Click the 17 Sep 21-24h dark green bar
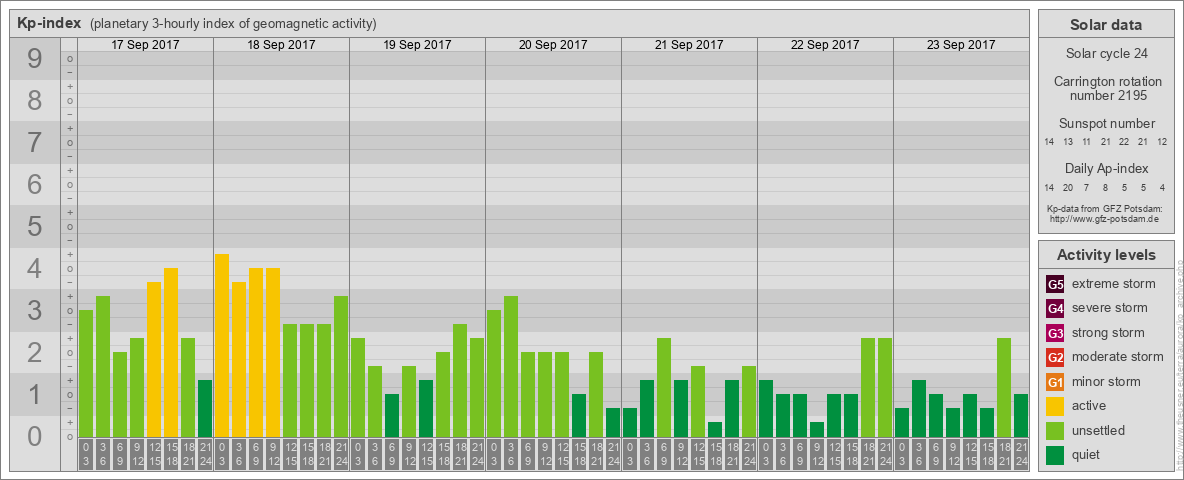Viewport: 1184px width, 480px height. coord(205,408)
